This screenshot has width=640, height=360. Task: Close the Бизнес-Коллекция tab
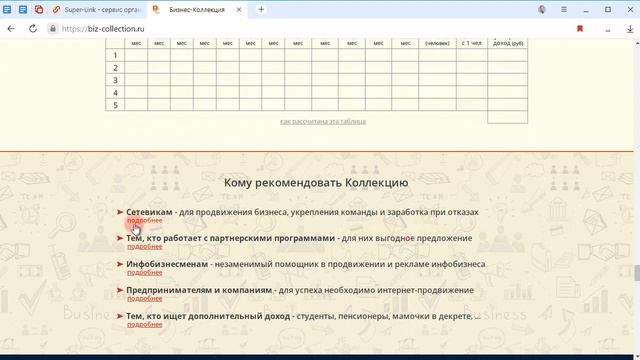coord(239,9)
